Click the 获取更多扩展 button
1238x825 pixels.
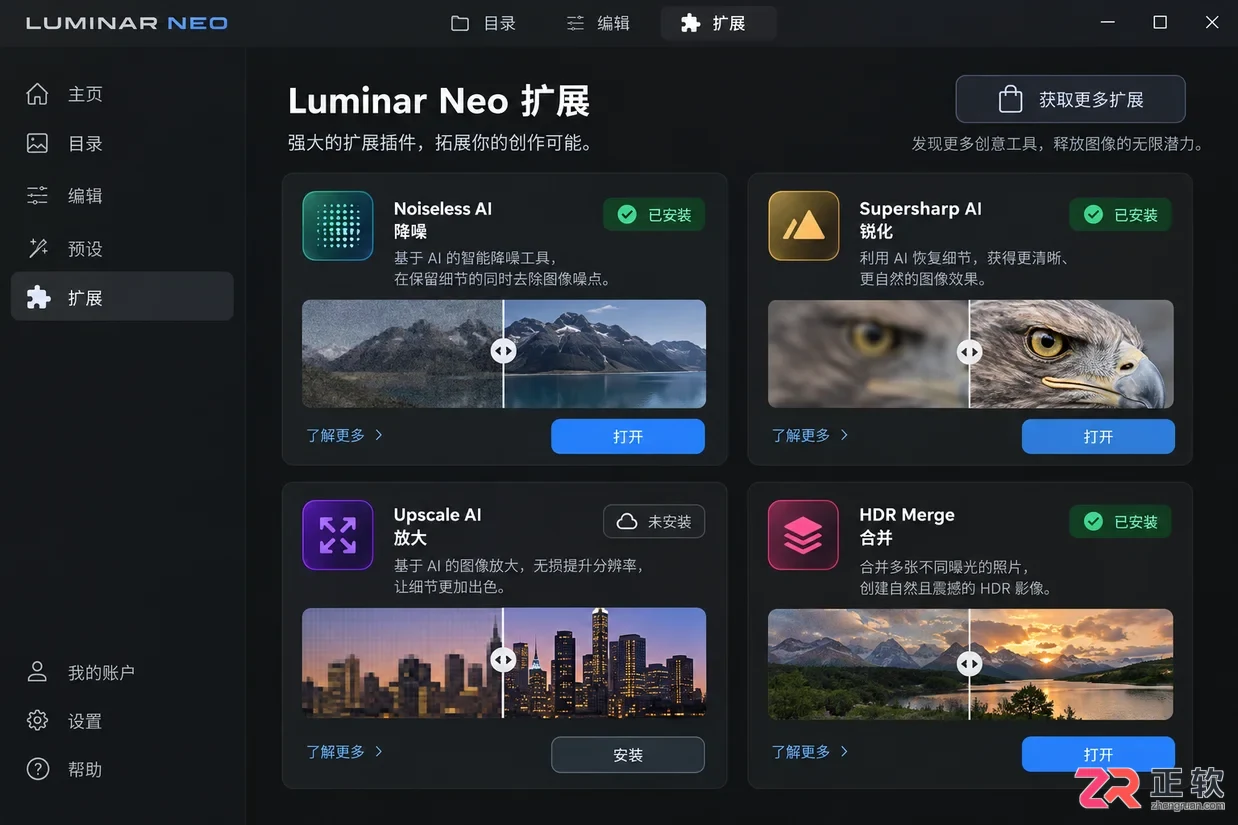pyautogui.click(x=1070, y=99)
